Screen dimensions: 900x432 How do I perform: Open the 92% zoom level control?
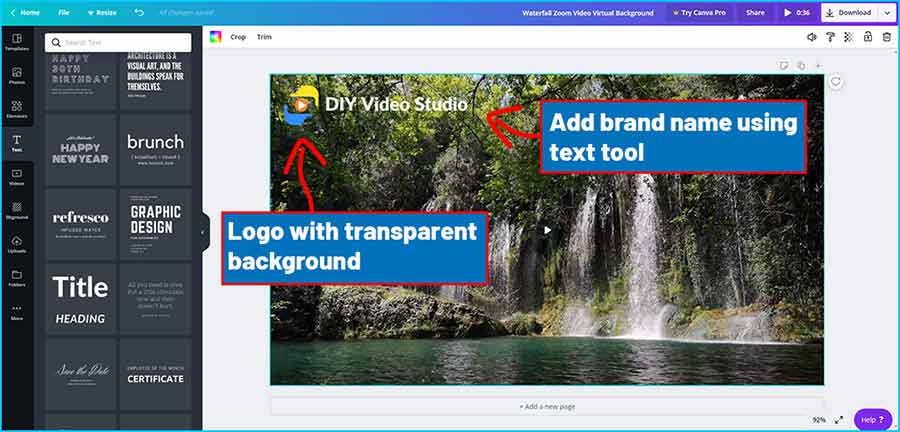point(820,420)
